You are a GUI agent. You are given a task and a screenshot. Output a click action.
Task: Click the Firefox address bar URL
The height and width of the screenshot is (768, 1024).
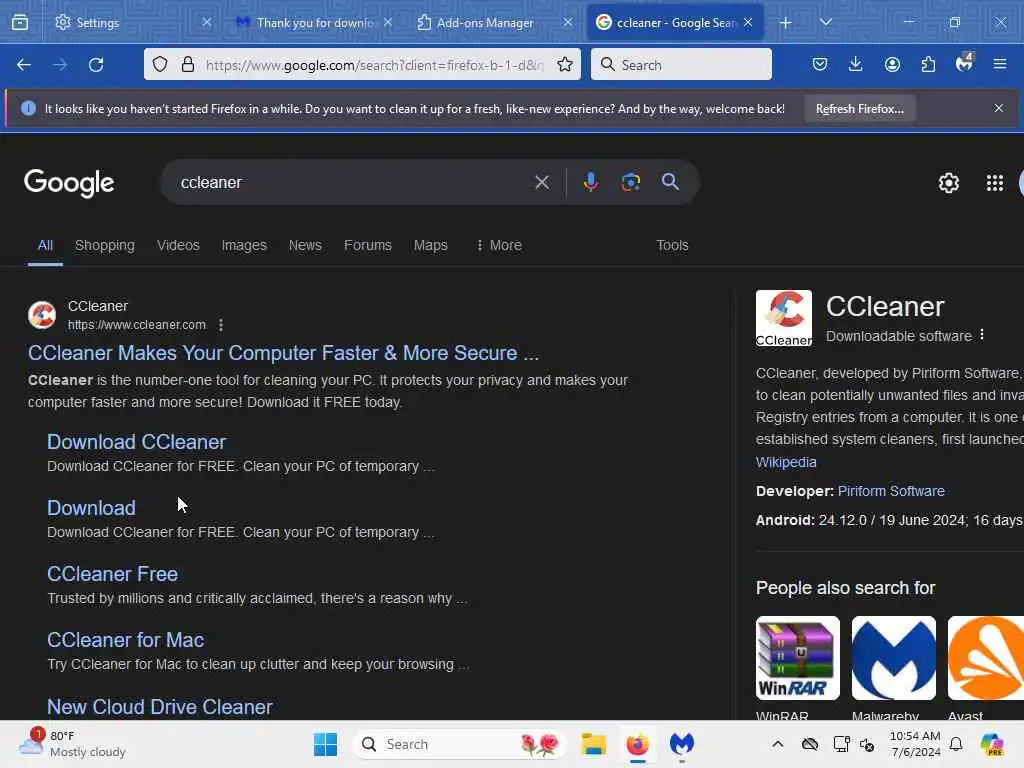point(374,65)
